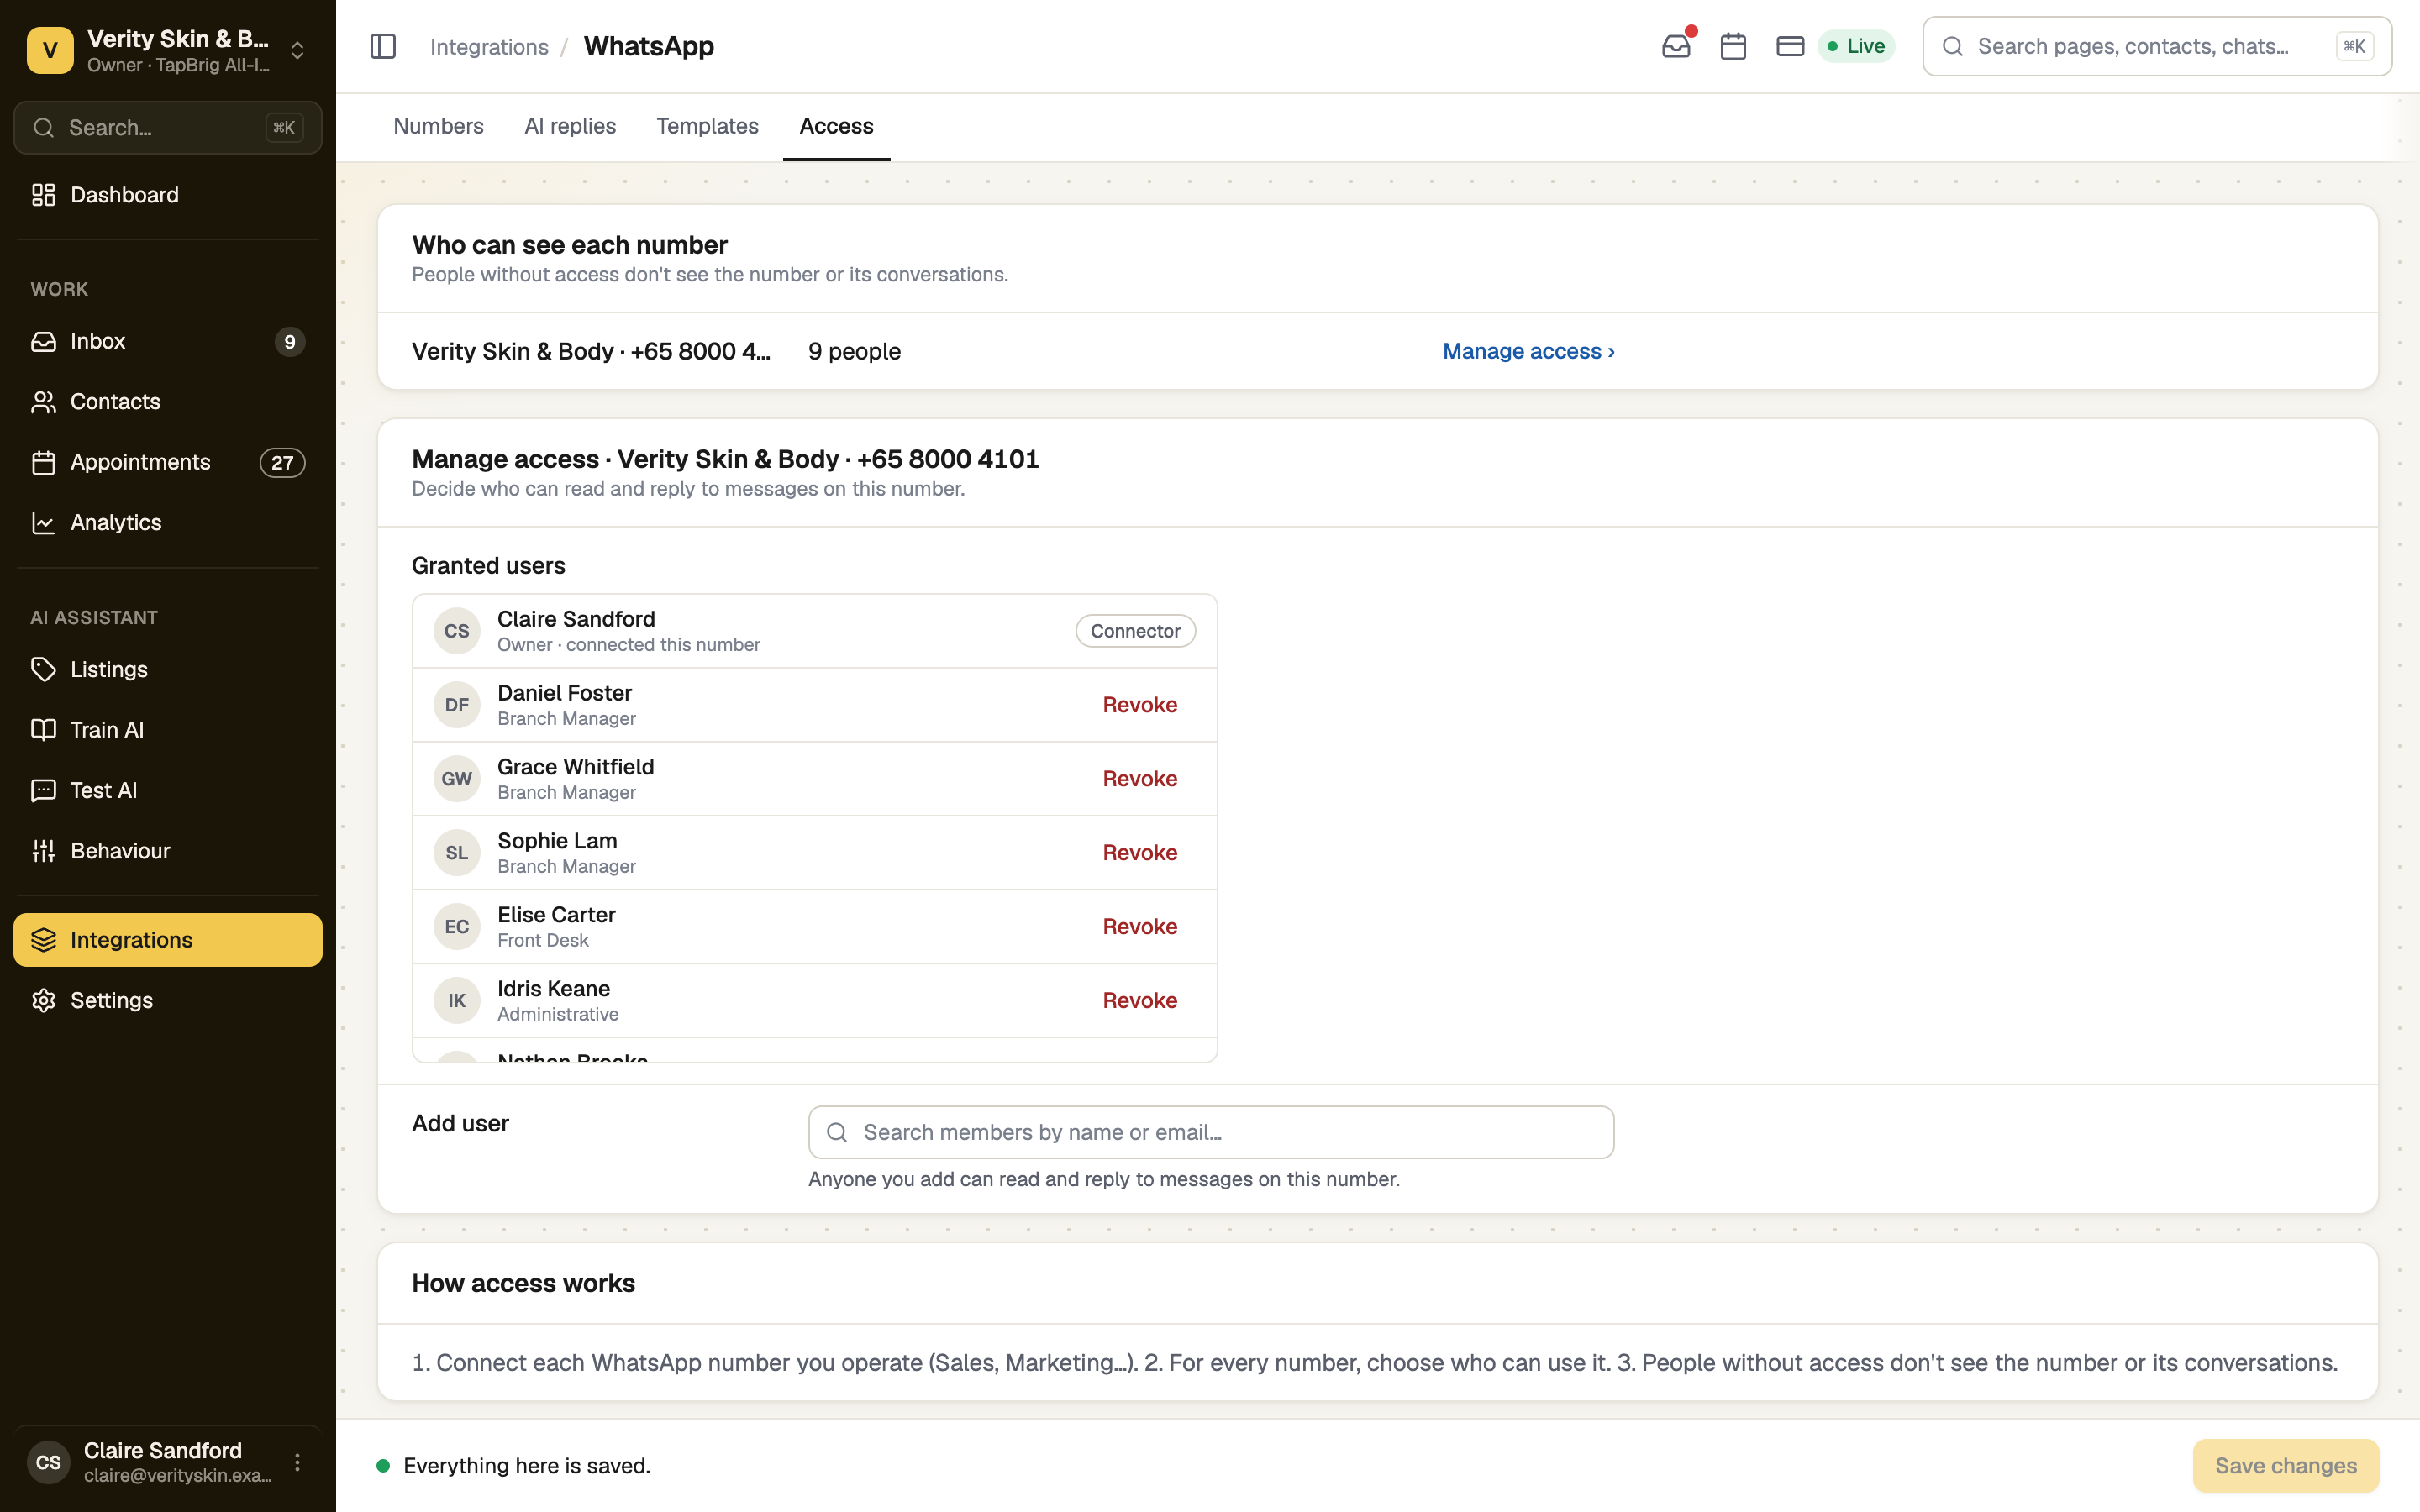Screen dimensions: 2420x1512
Task: Revoke access for Idris Keane
Action: pyautogui.click(x=1139, y=1001)
